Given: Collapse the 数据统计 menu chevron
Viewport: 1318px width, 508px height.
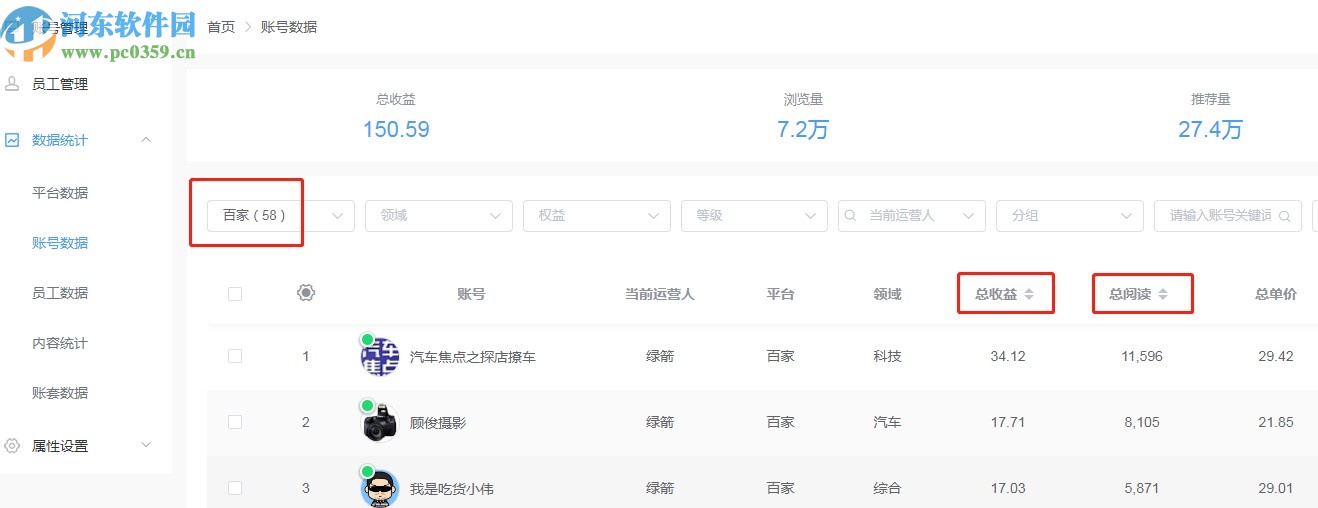Looking at the screenshot, I should tap(146, 140).
